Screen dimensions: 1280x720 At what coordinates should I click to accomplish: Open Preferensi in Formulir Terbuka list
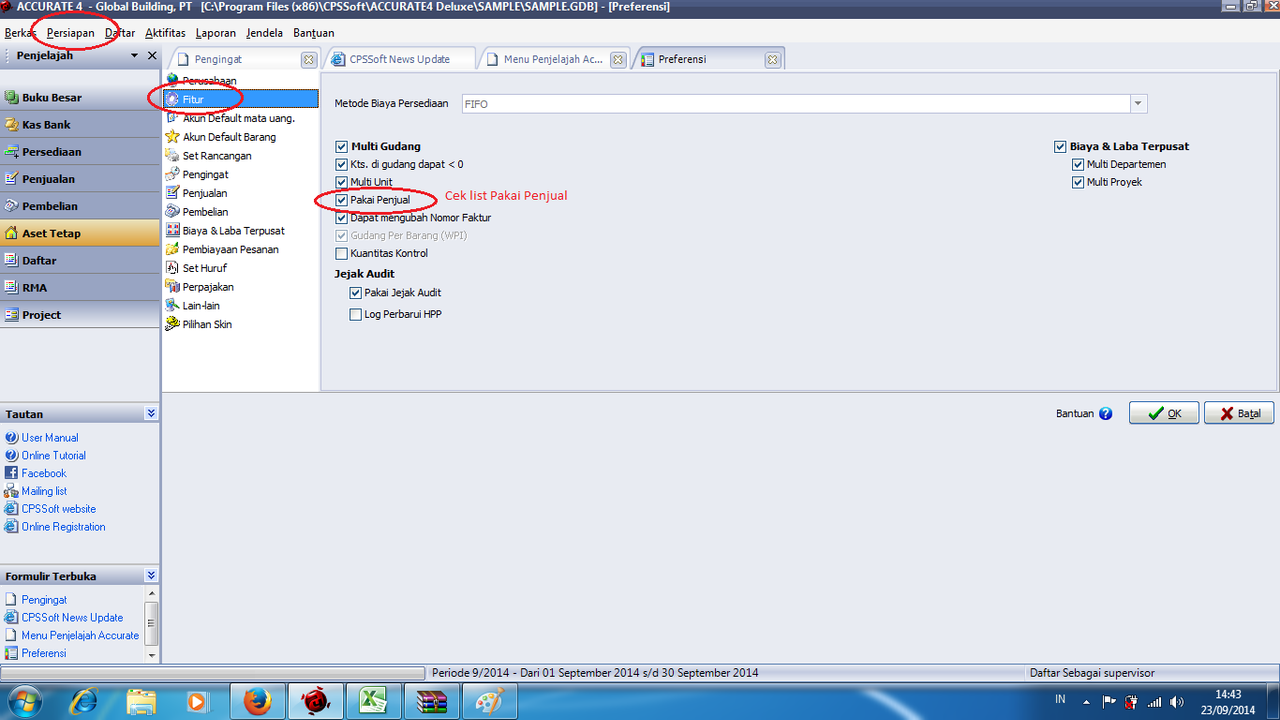point(44,653)
